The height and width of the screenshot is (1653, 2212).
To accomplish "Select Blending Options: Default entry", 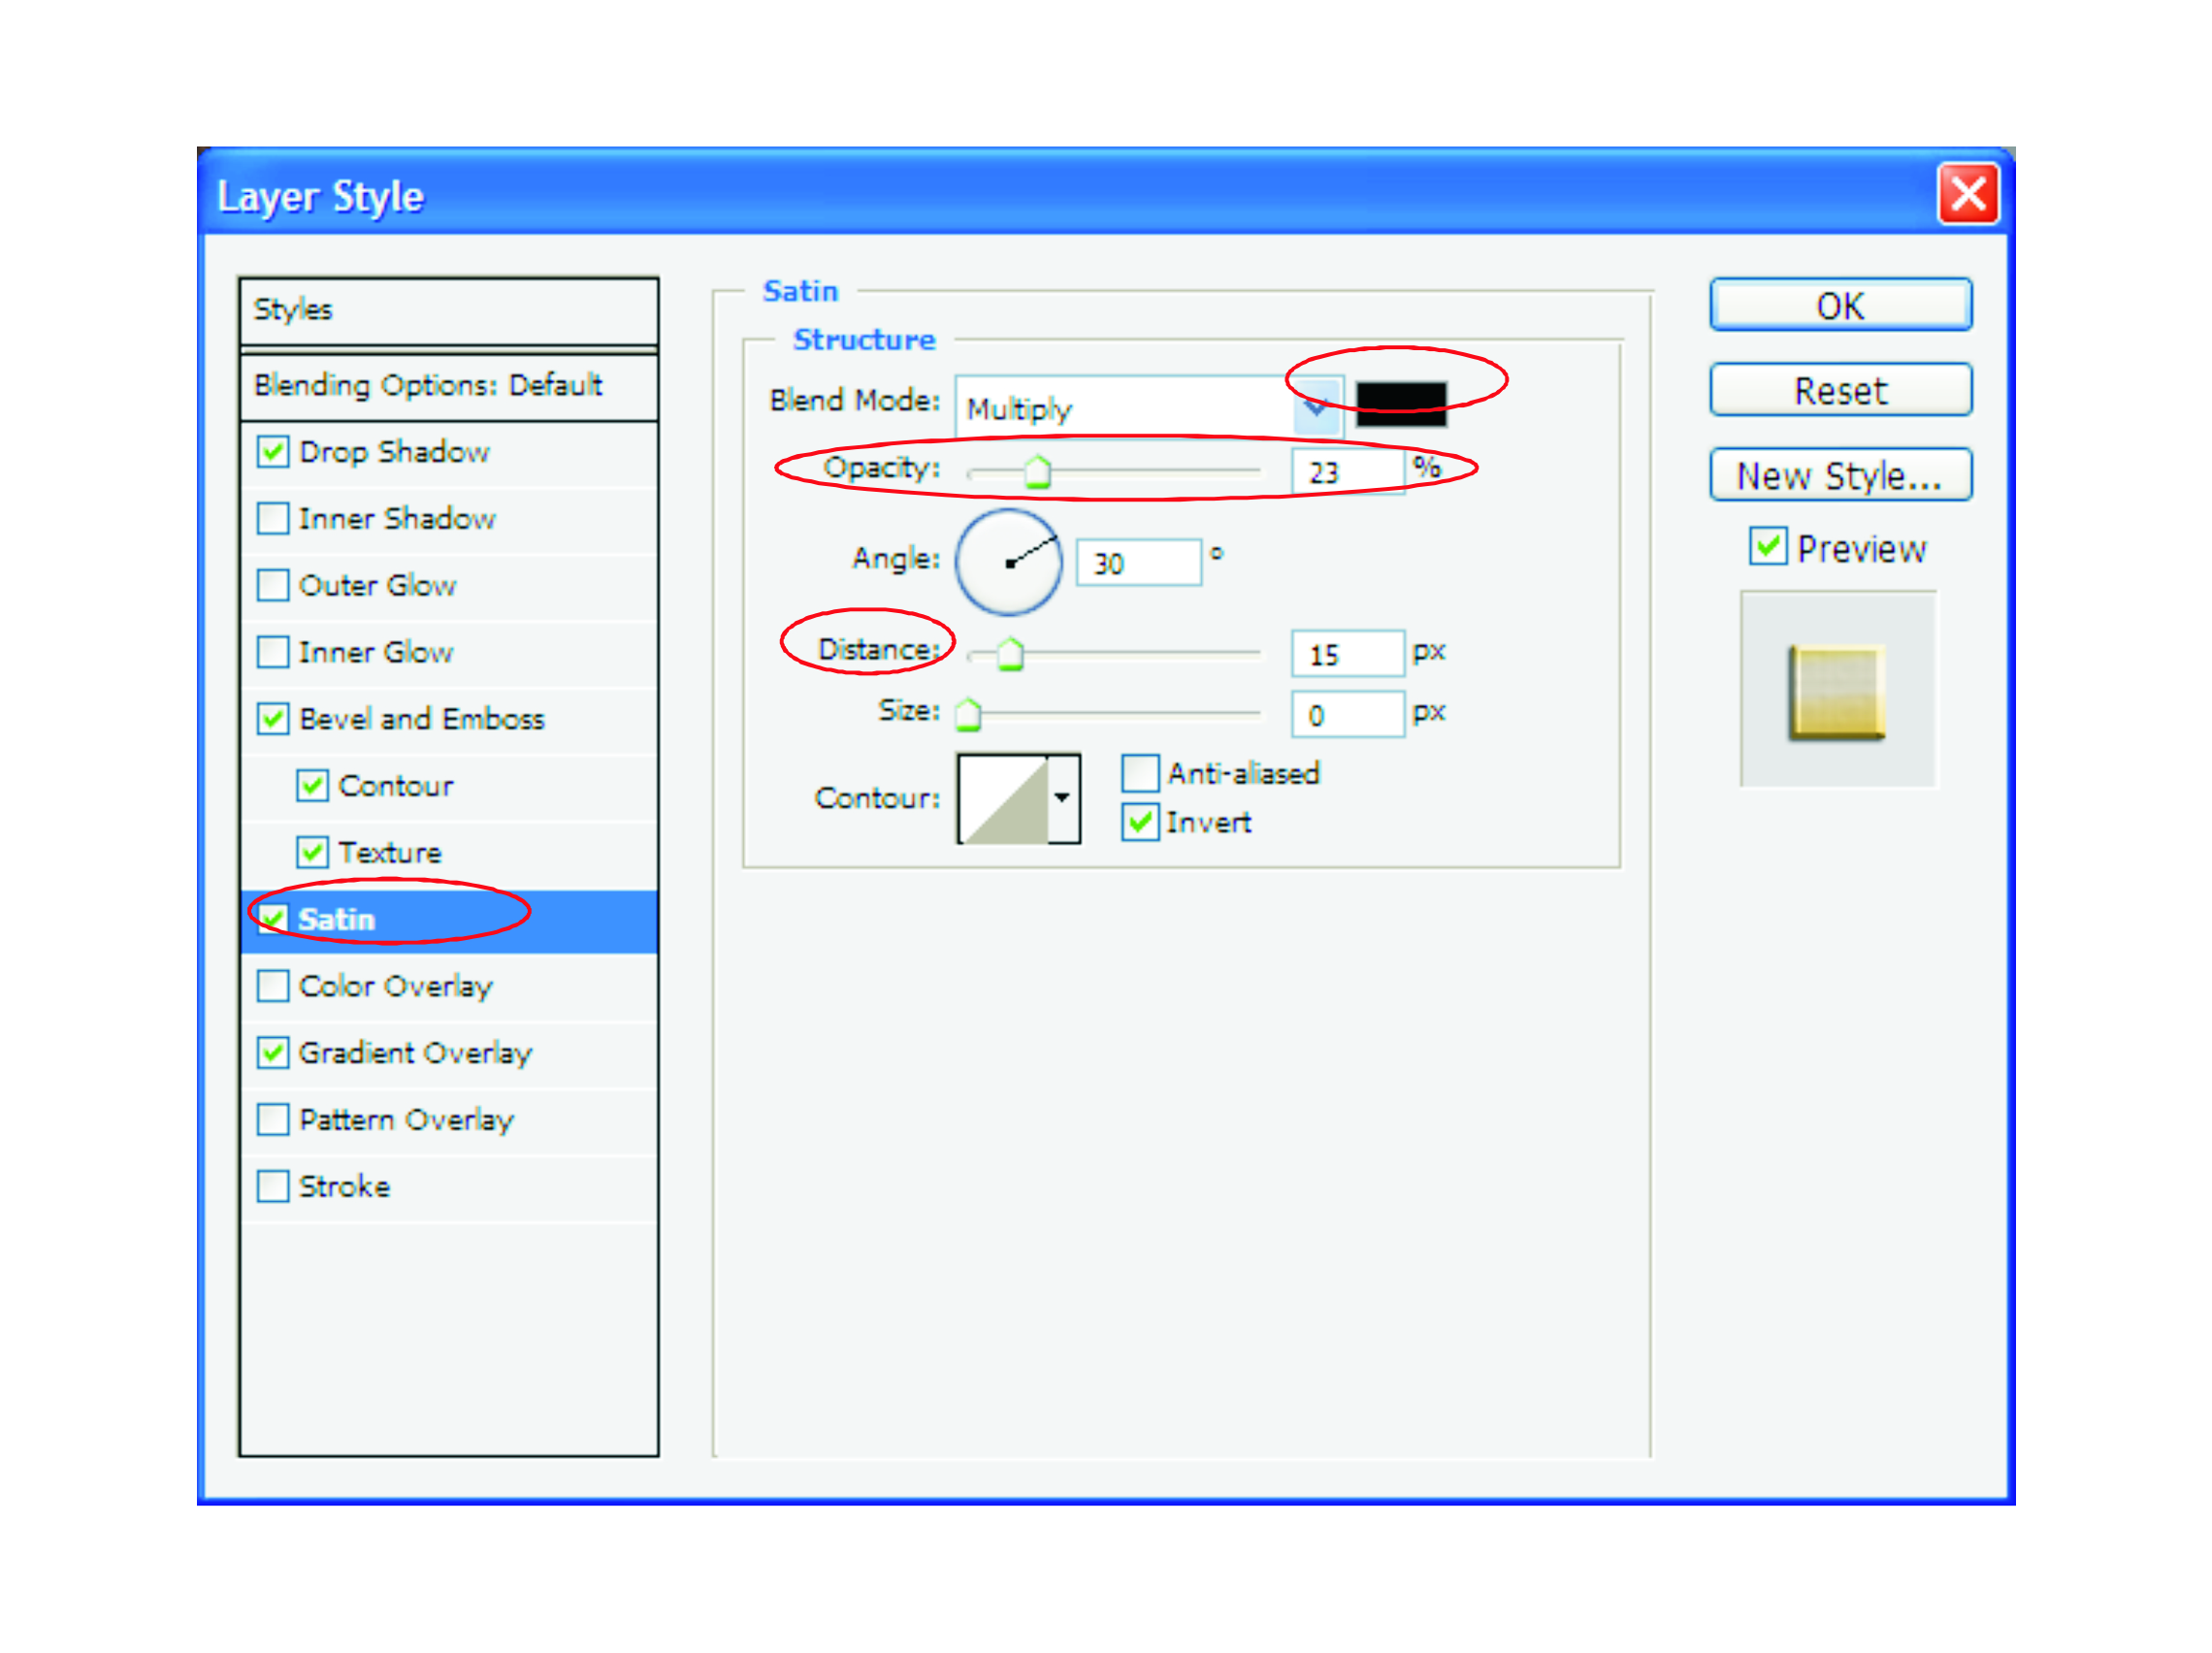I will [x=428, y=385].
